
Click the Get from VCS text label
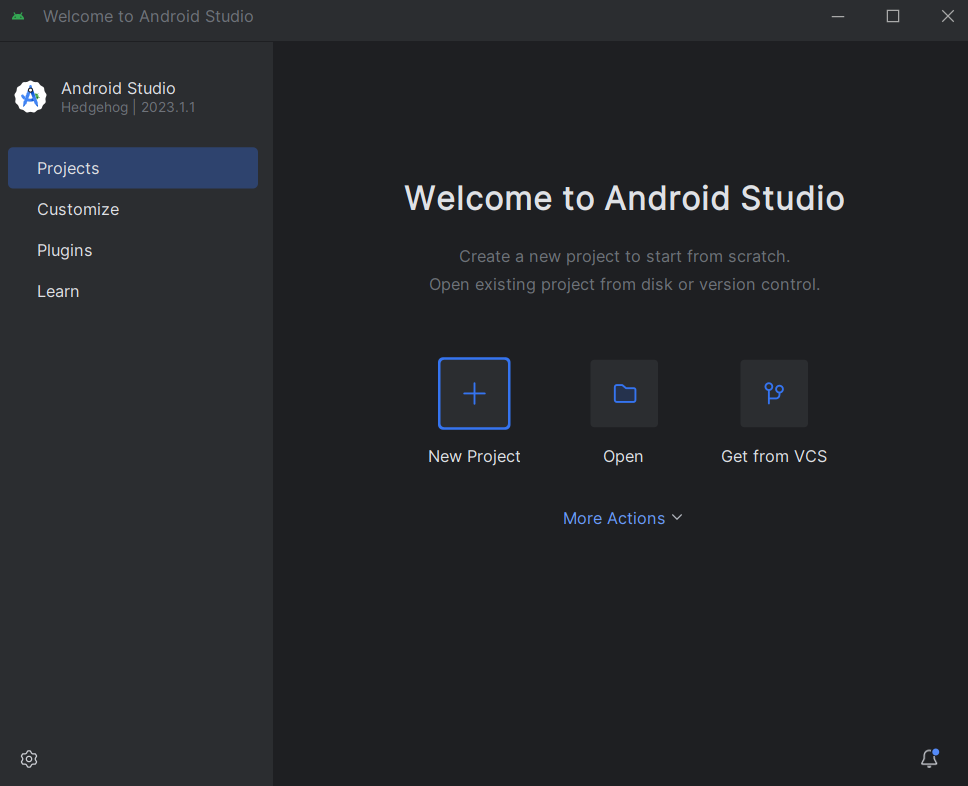(x=774, y=456)
